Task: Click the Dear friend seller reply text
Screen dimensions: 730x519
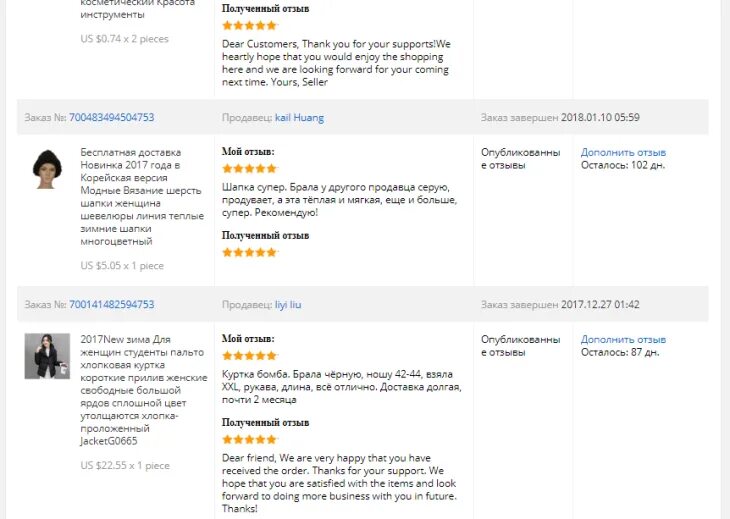Action: coord(339,483)
